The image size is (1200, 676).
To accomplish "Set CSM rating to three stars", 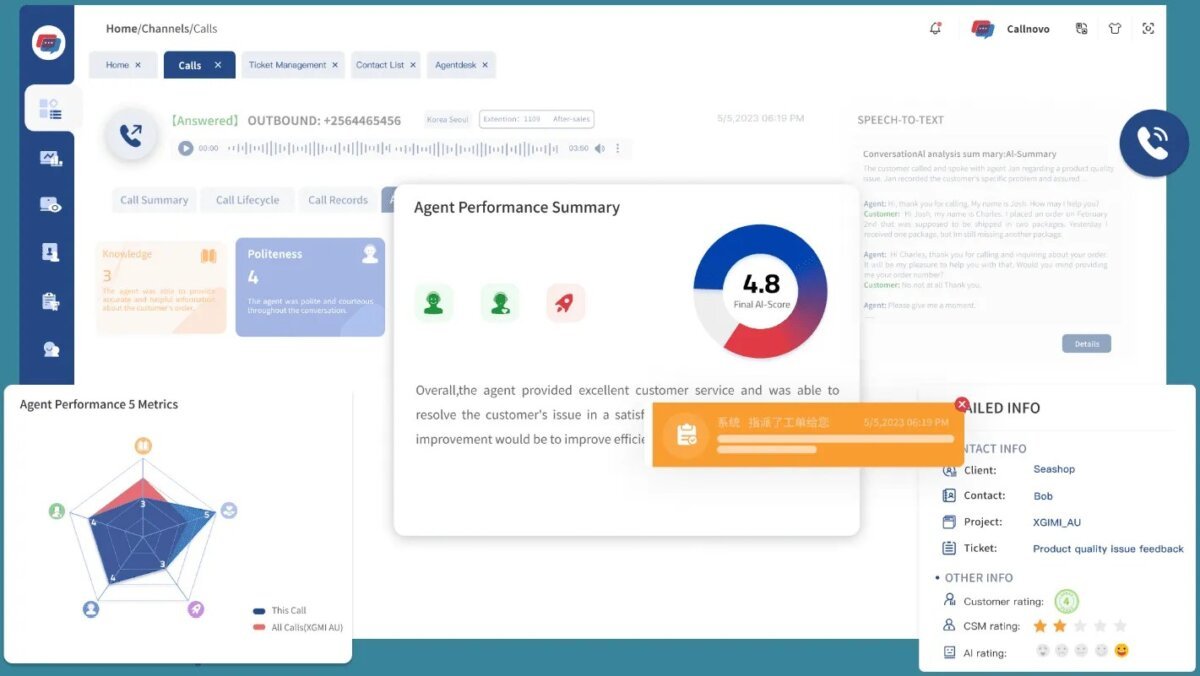I will pos(1080,626).
